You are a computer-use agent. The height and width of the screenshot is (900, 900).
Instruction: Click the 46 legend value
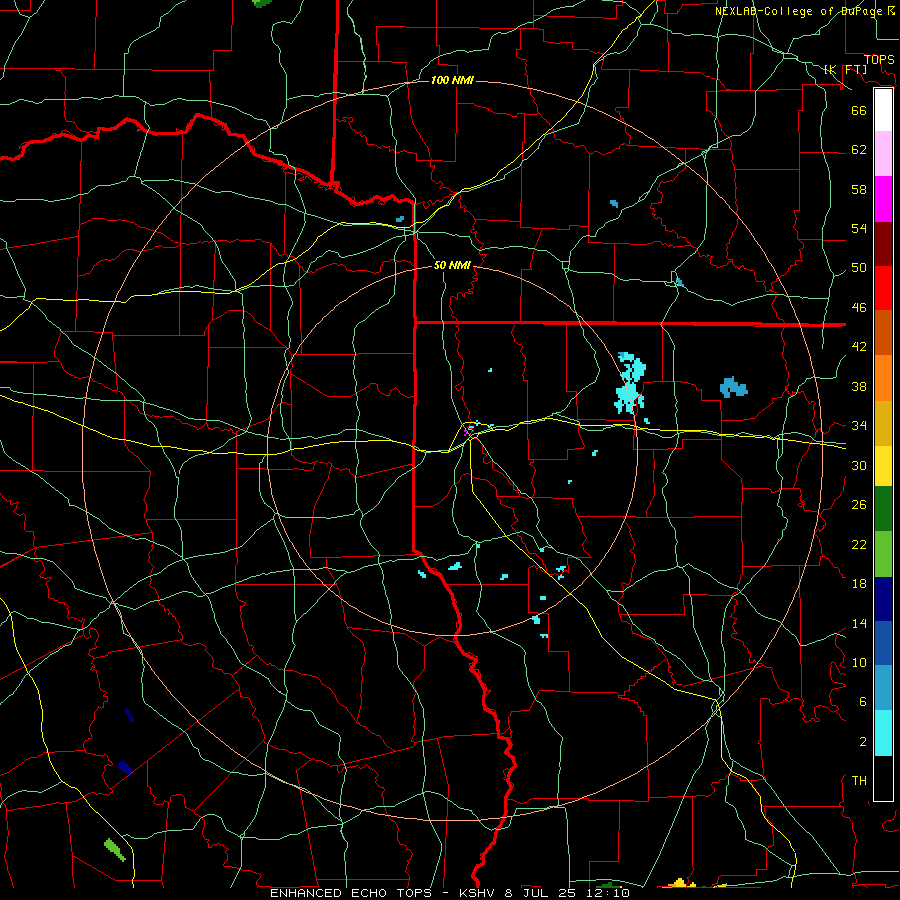(859, 308)
